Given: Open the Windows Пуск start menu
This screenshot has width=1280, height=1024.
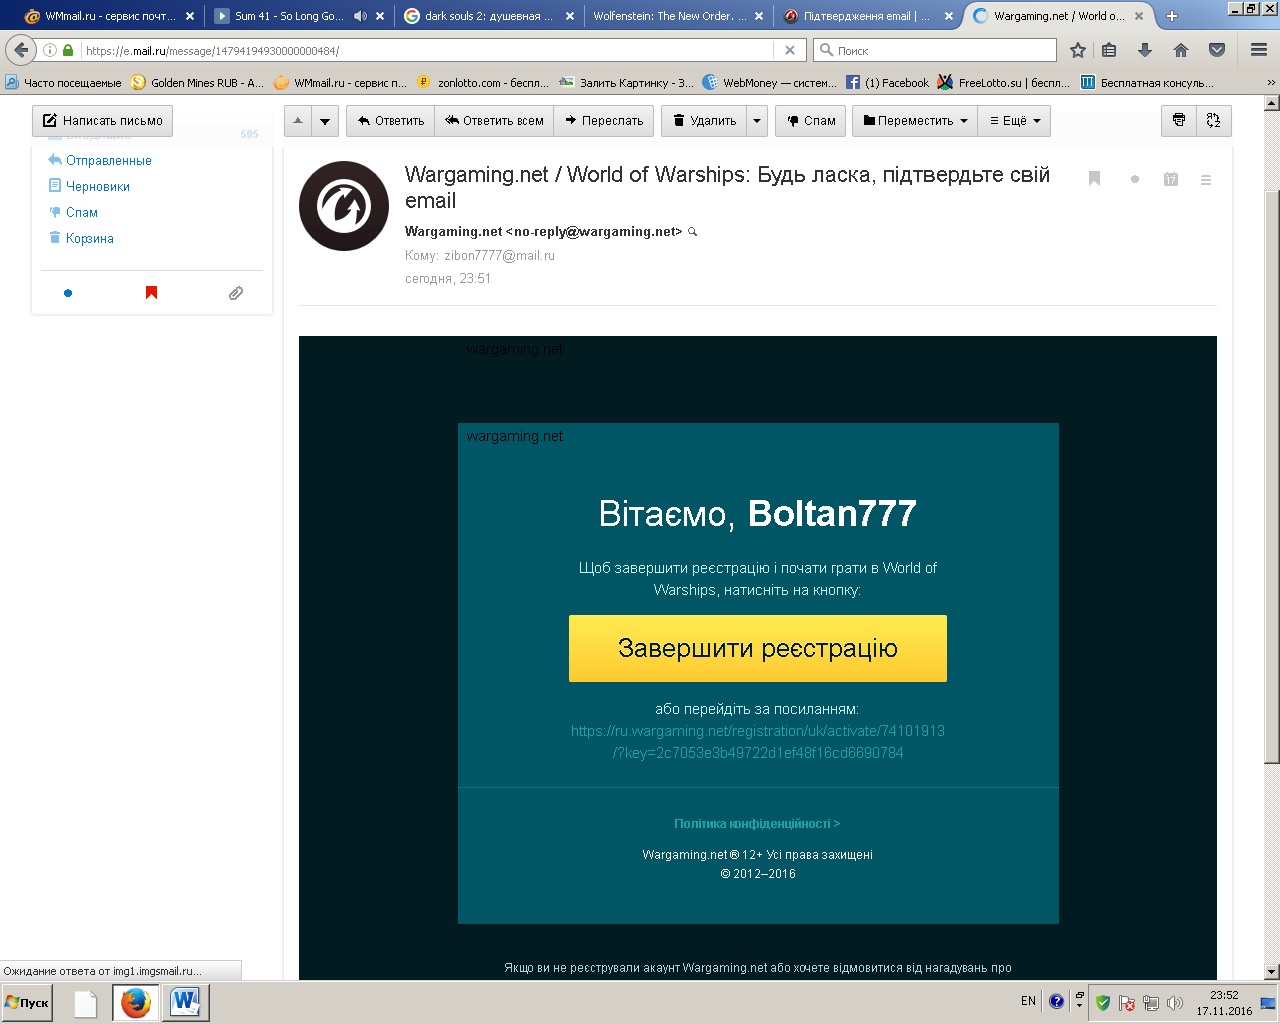Looking at the screenshot, I should (x=27, y=1002).
